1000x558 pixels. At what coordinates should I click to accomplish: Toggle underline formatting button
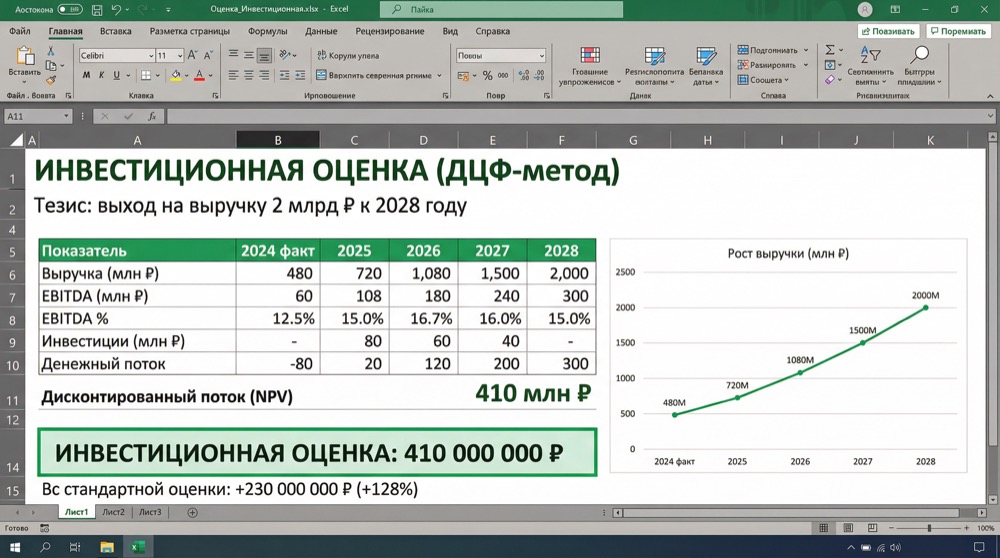[x=116, y=75]
